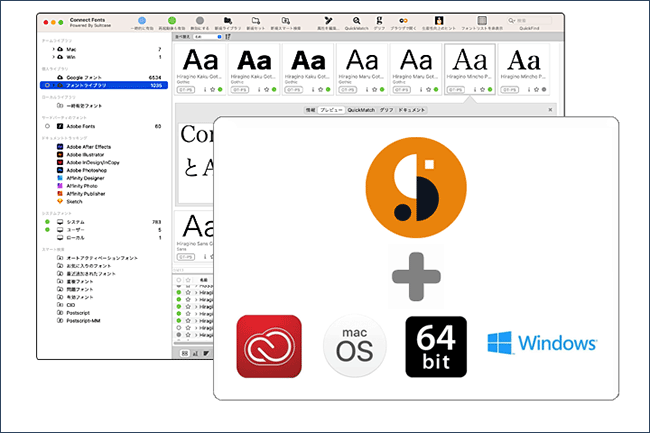Viewport: 650px width, 433px height.
Task: Select the highlighted Hiragino Mincho font card
Action: (x=470, y=69)
